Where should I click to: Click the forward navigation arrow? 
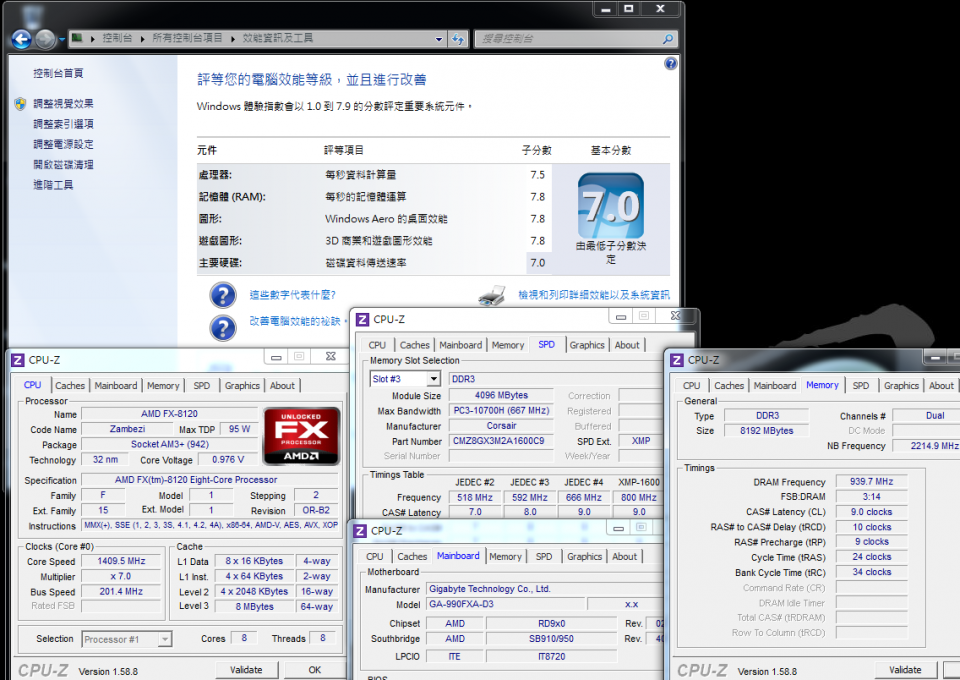coord(44,38)
